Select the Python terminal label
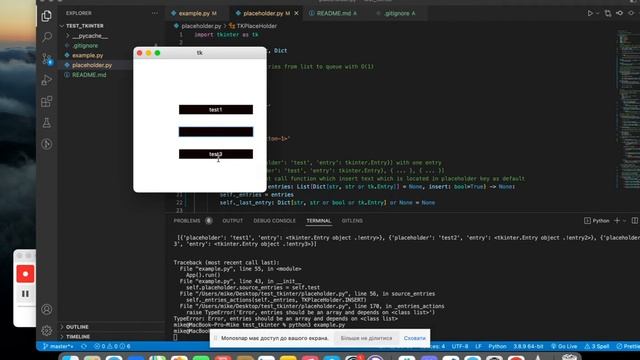Viewport: 640px width, 360px height. 597,220
